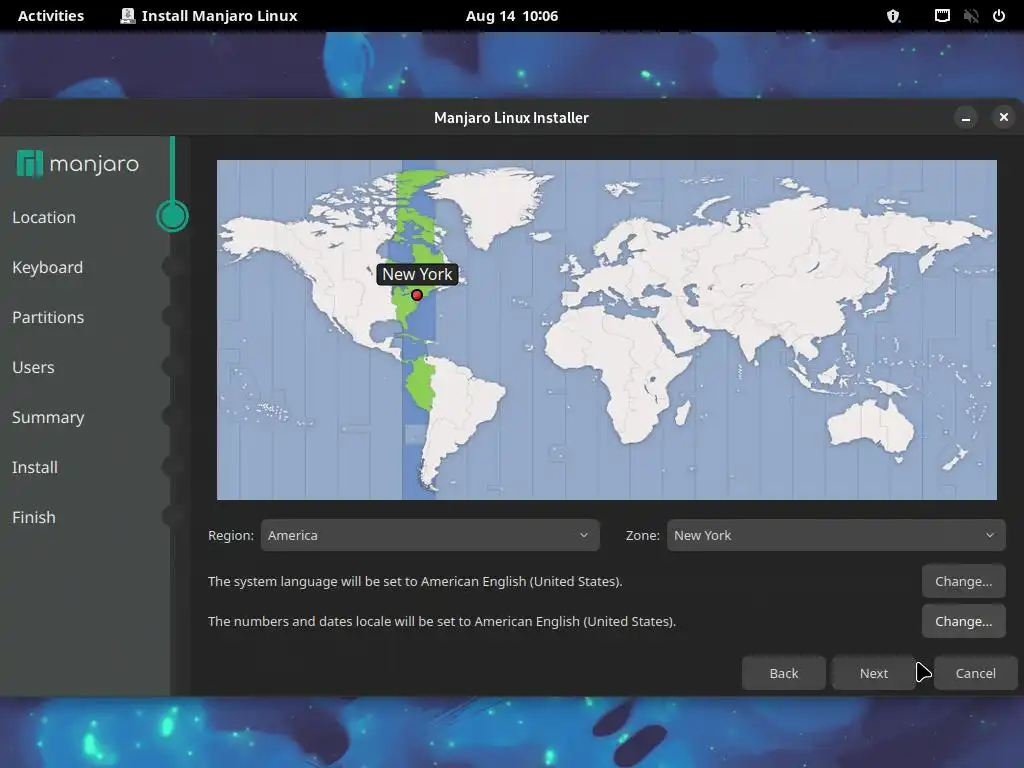The image size is (1024, 768).
Task: Open the Activities overview
Action: 51,16
